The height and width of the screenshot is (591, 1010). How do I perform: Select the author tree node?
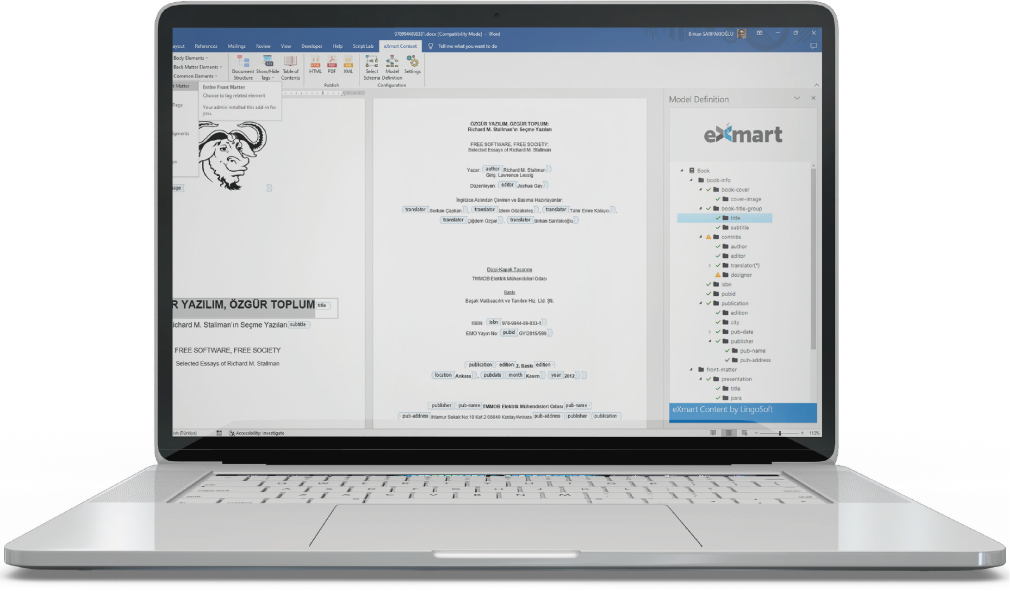pyautogui.click(x=739, y=247)
